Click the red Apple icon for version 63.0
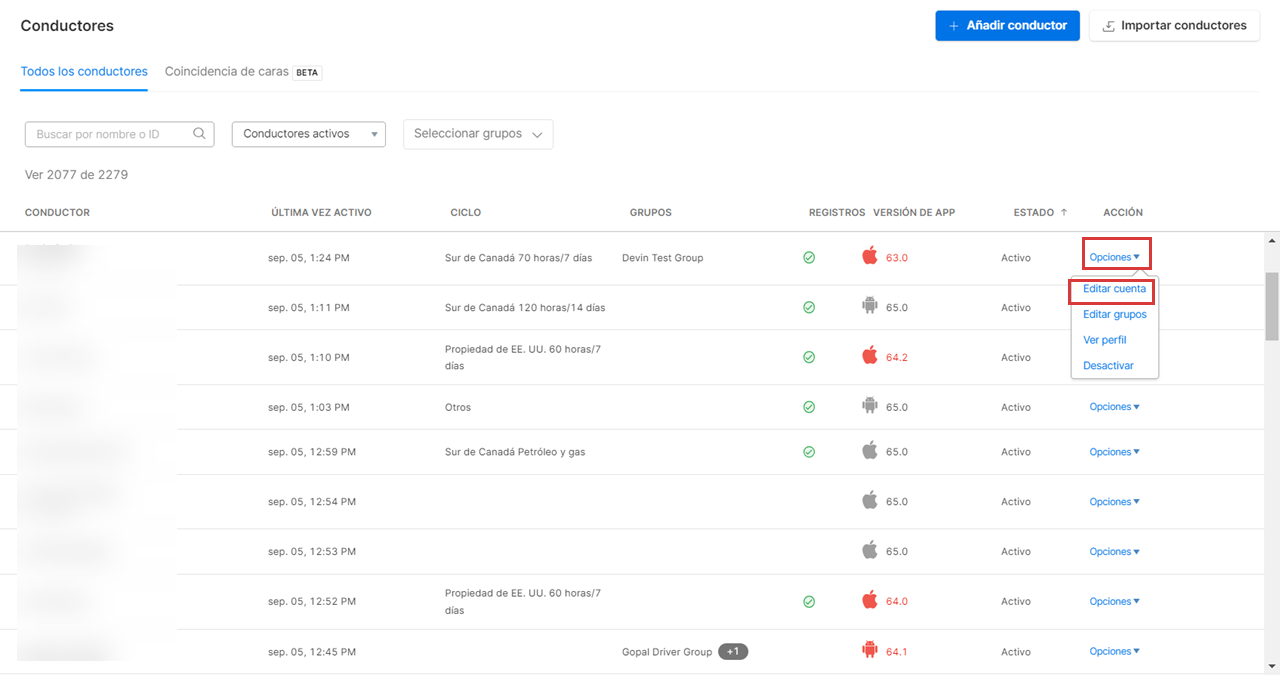This screenshot has width=1280, height=675. click(x=869, y=256)
